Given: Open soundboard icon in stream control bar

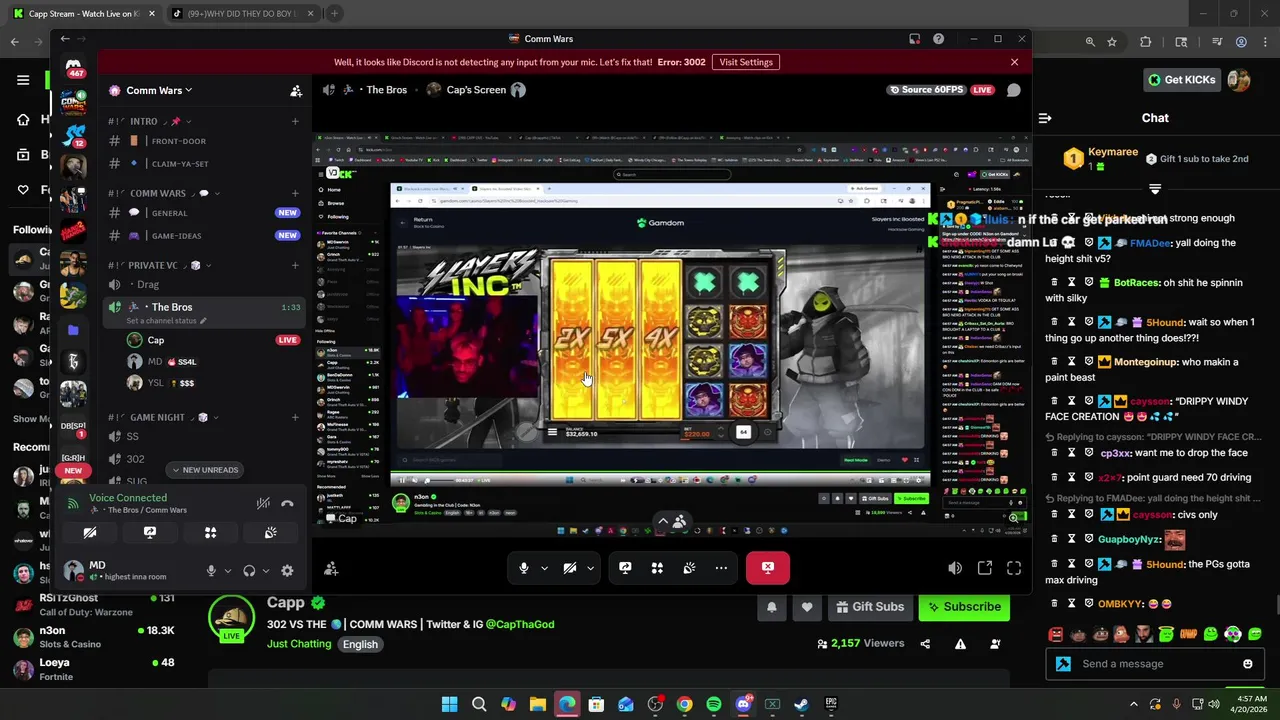Looking at the screenshot, I should click(x=689, y=568).
